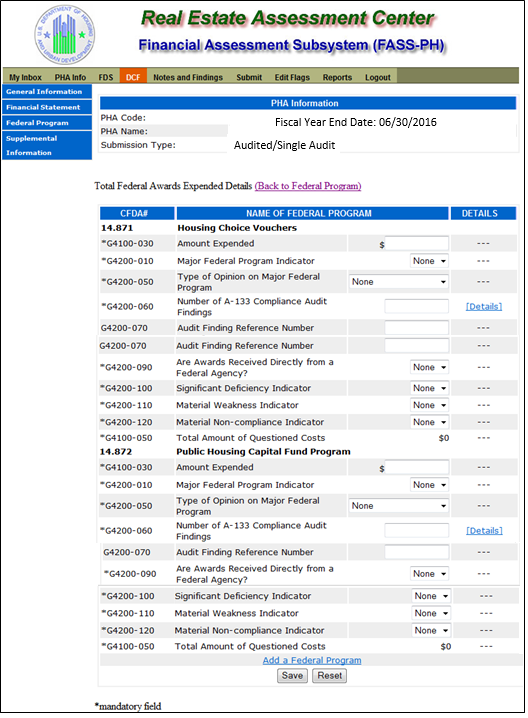
Task: Click A-133 Compliance Audit Findings field under 14.871
Action: (x=416, y=306)
